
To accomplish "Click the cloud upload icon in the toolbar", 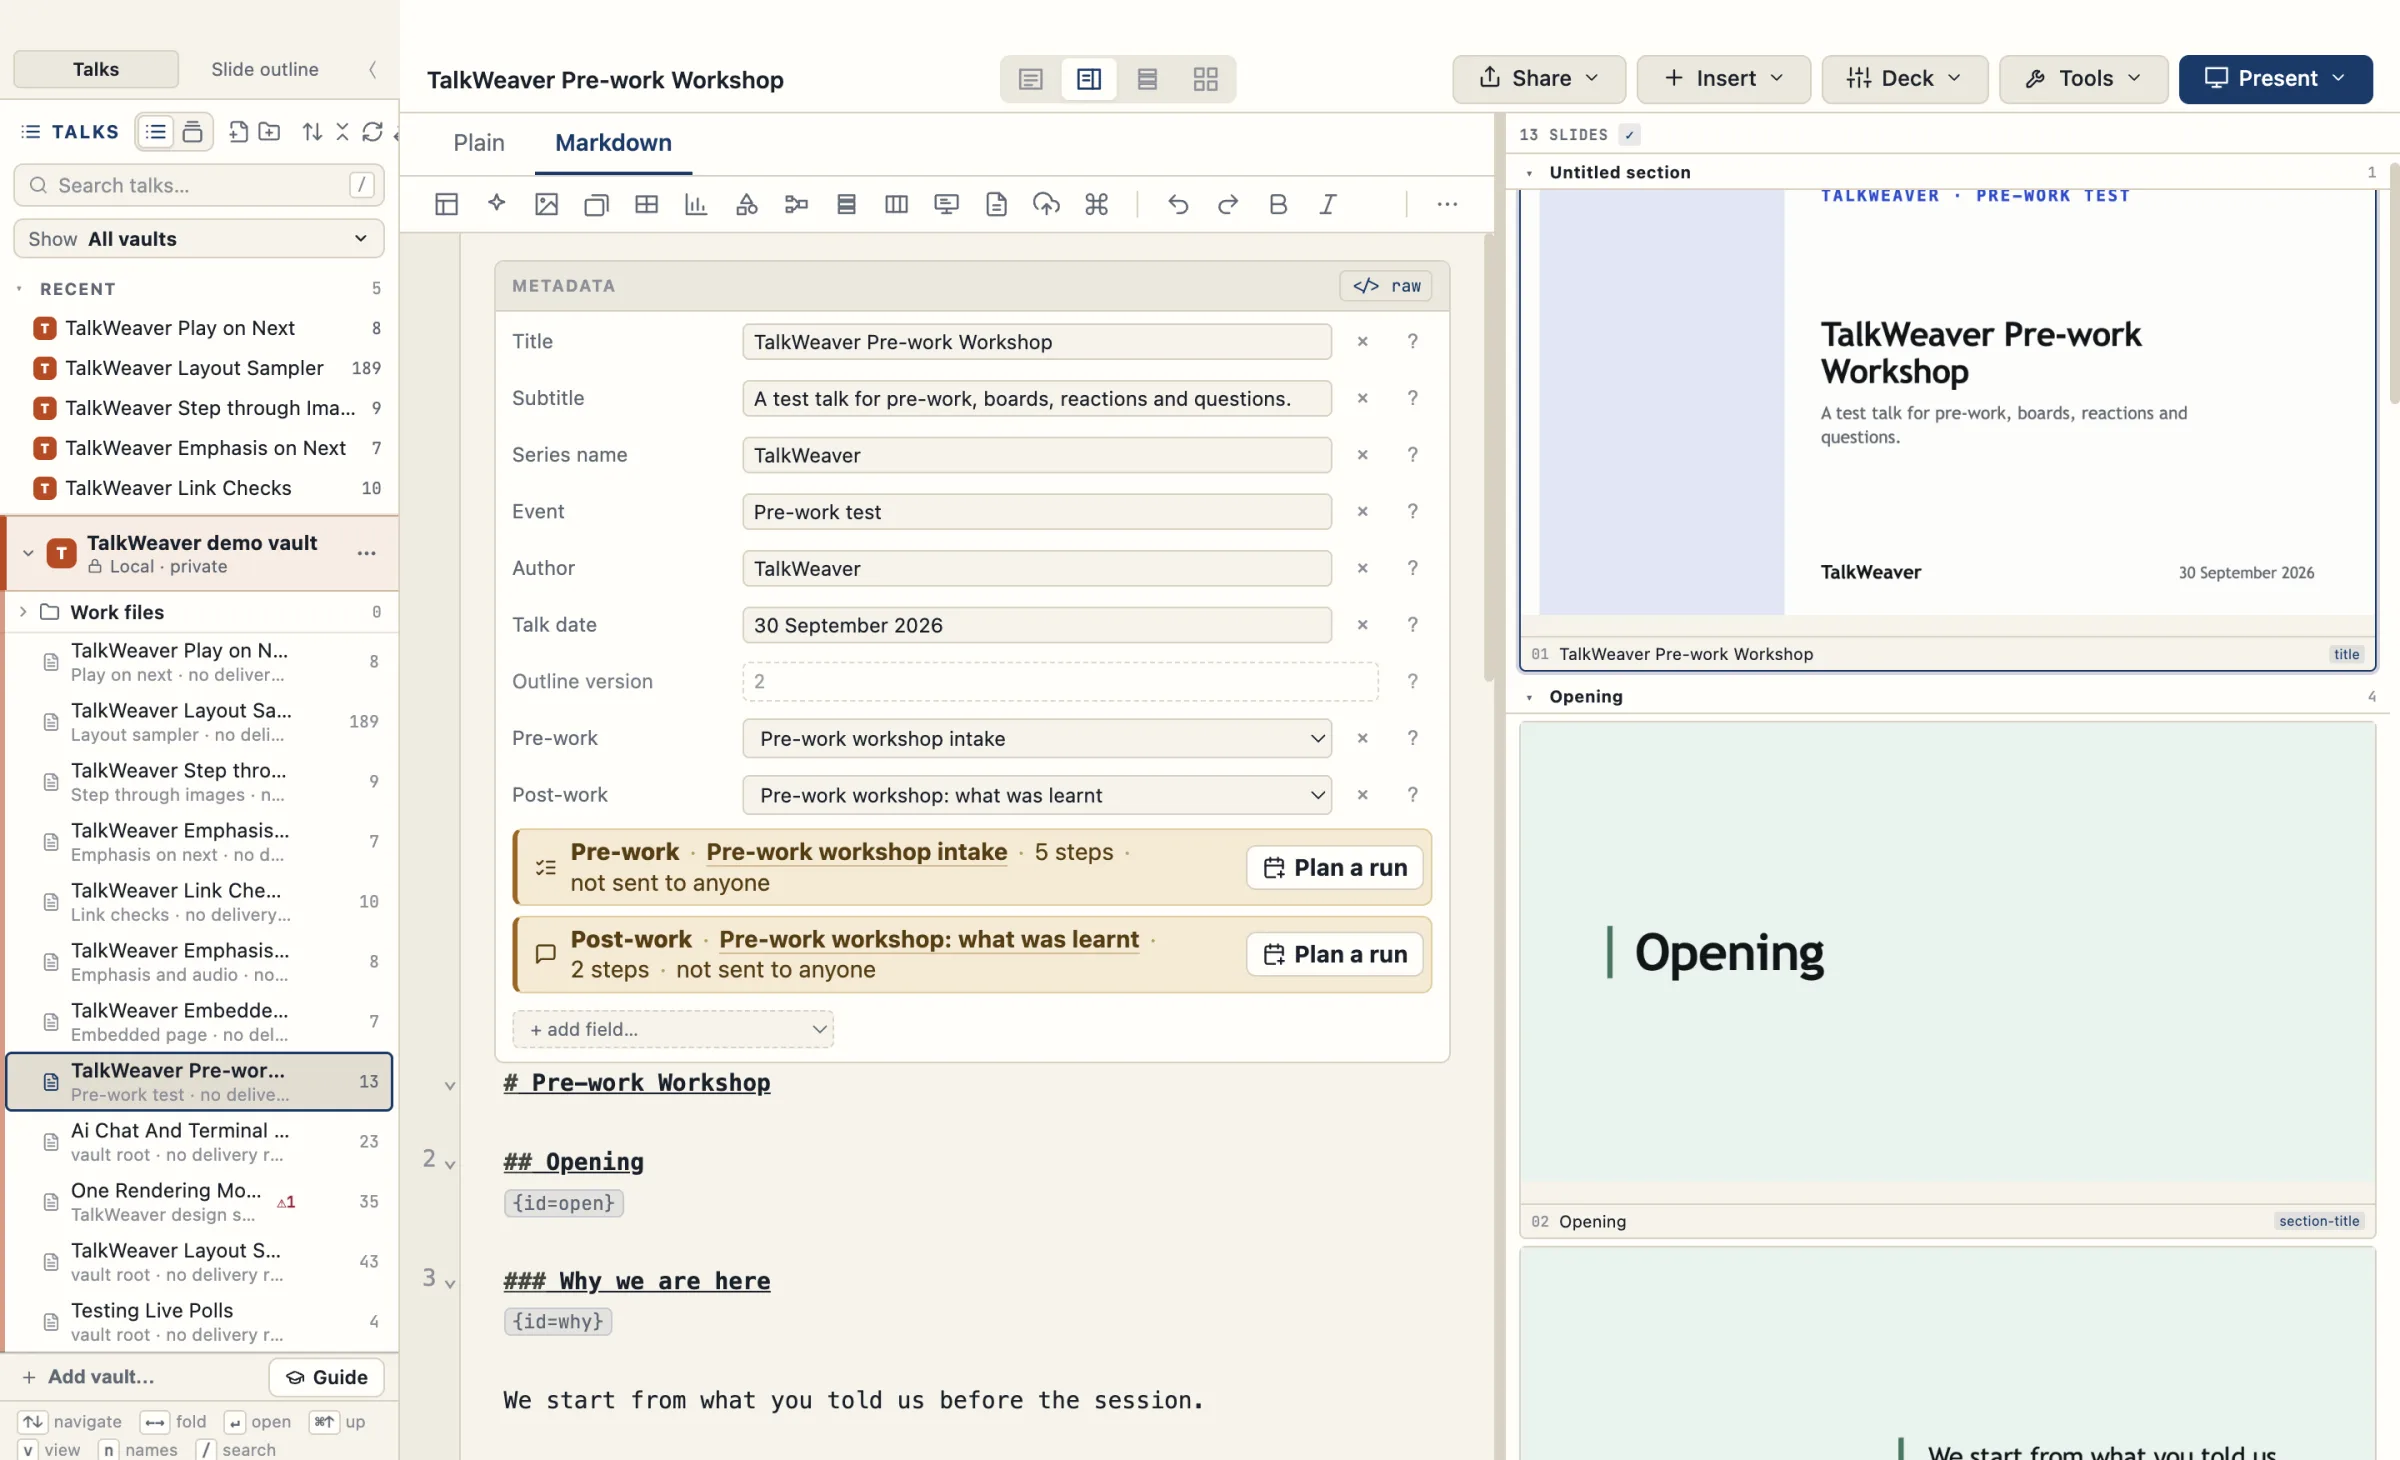I will point(1046,204).
